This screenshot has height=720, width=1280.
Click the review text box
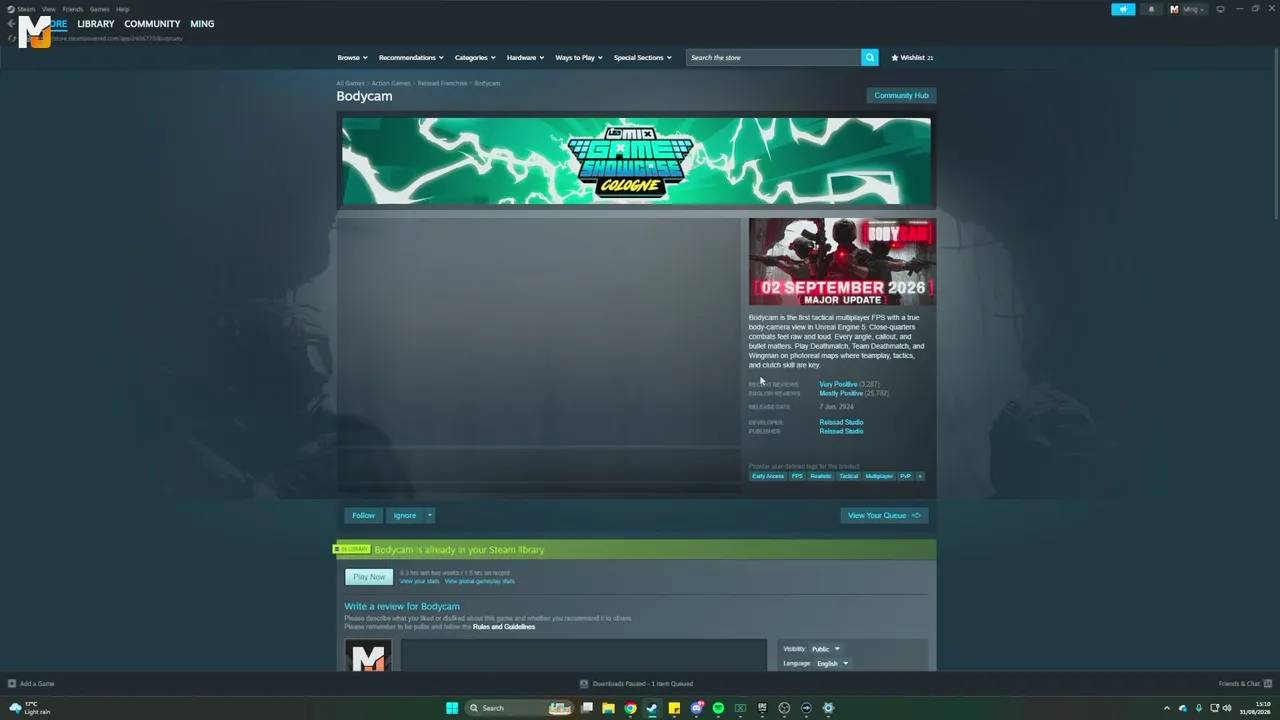(583, 655)
